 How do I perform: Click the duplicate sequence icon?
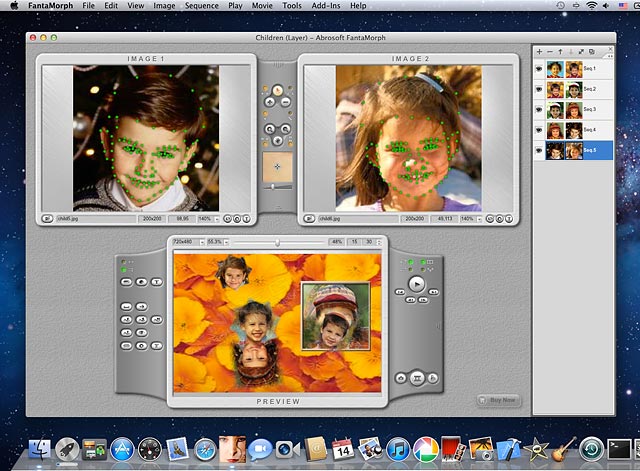pyautogui.click(x=591, y=52)
